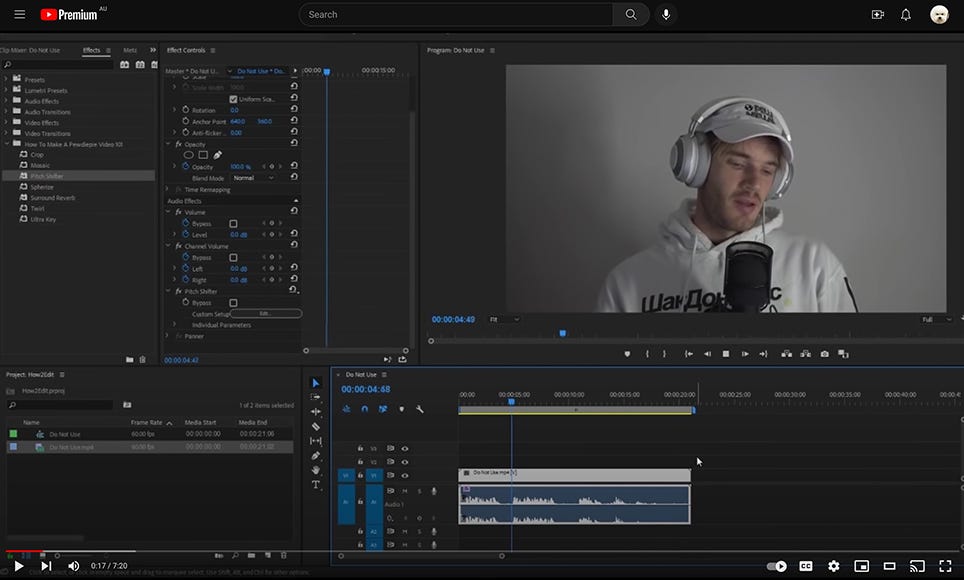Image resolution: width=964 pixels, height=580 pixels.
Task: Click the Play button in the Program monitor
Action: 725,353
